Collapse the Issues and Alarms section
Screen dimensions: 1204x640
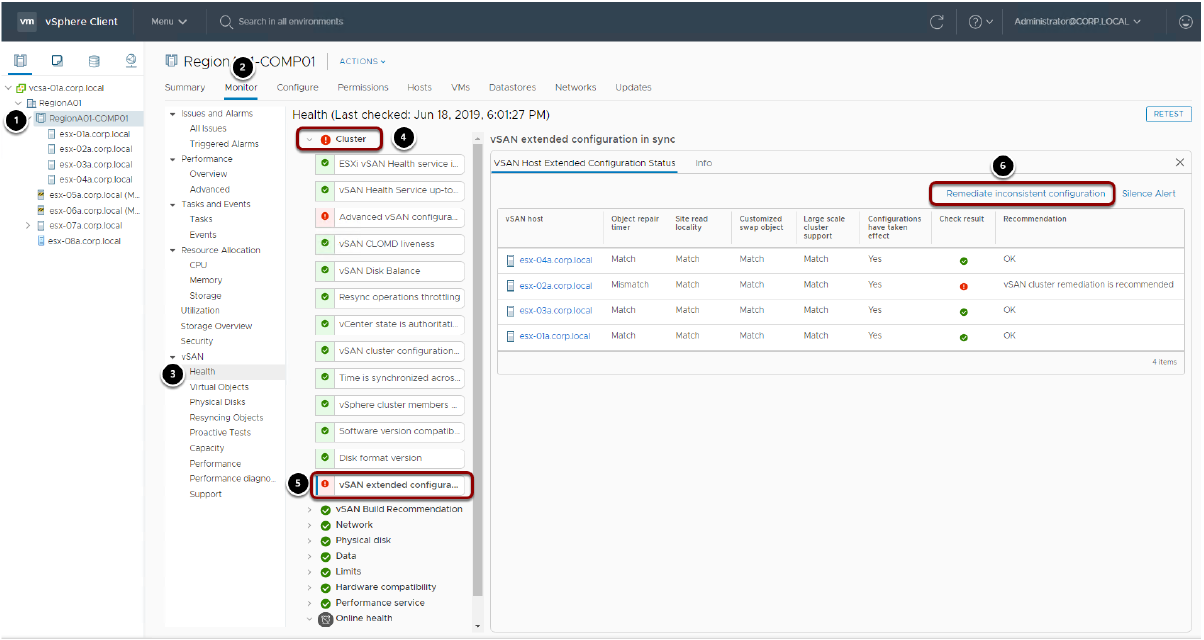173,113
